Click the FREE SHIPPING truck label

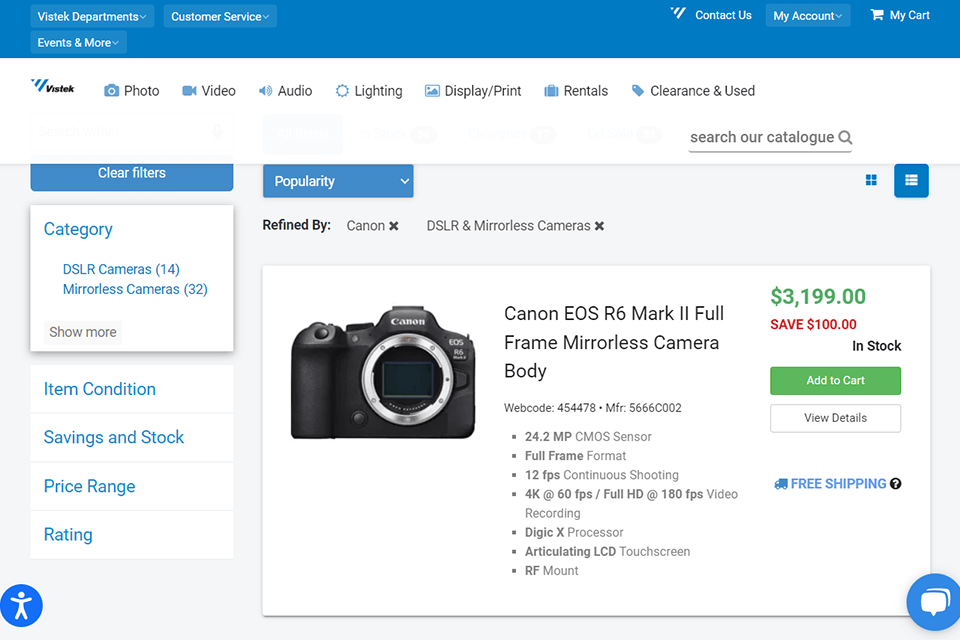(x=830, y=484)
